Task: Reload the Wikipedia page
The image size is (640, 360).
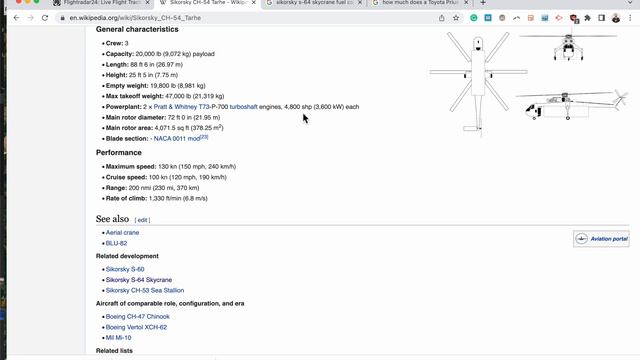Action: 45,18
